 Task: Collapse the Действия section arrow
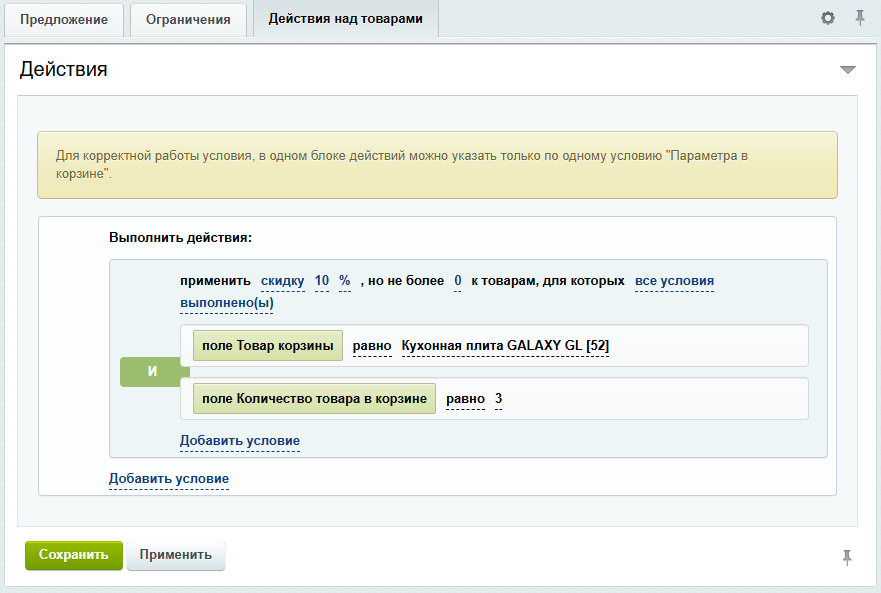tap(847, 70)
